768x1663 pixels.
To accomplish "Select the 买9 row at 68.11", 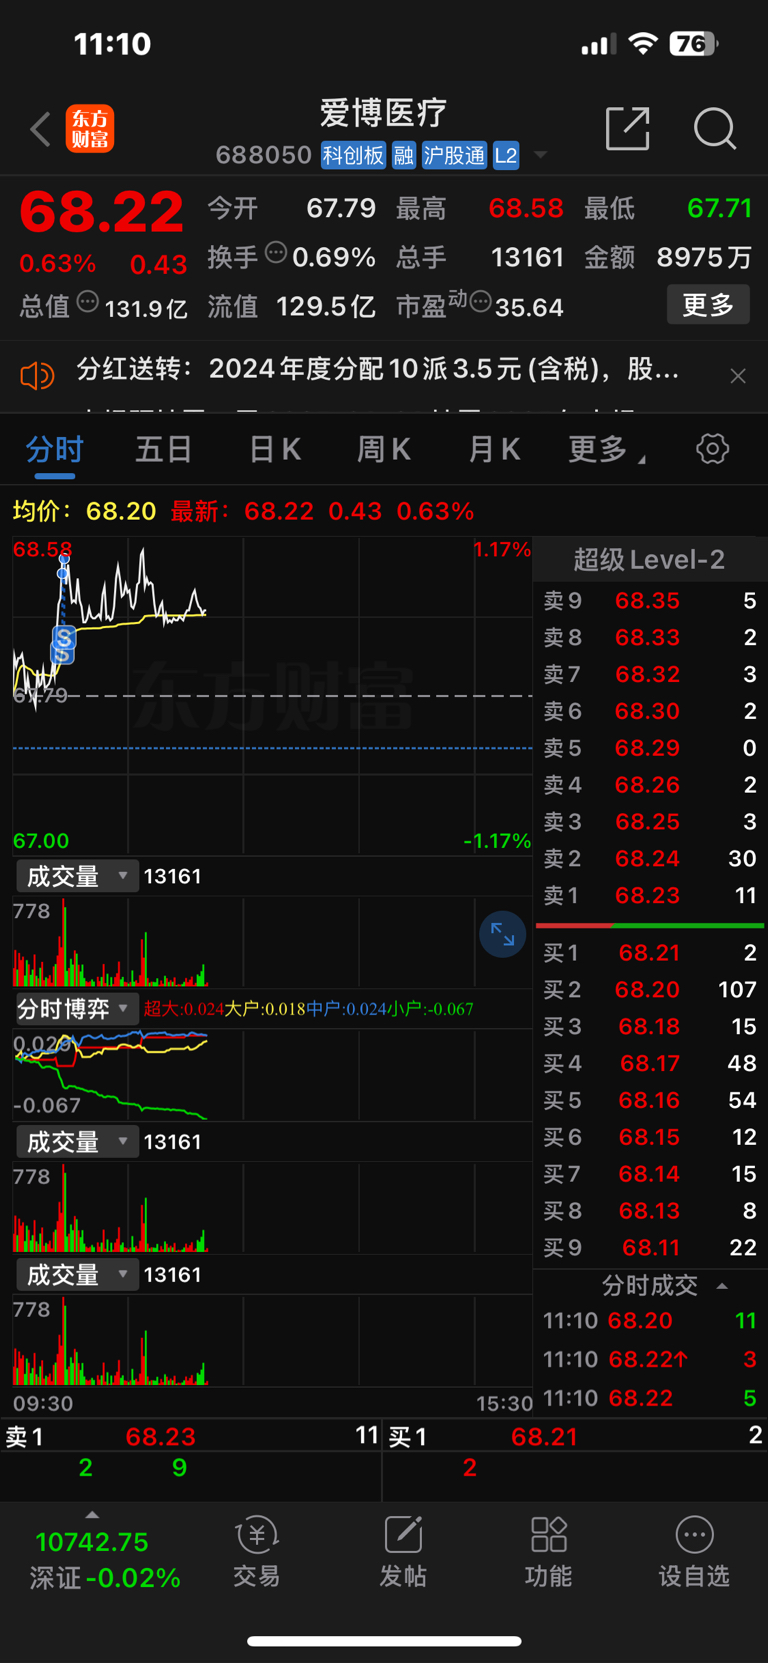I will coord(649,1248).
